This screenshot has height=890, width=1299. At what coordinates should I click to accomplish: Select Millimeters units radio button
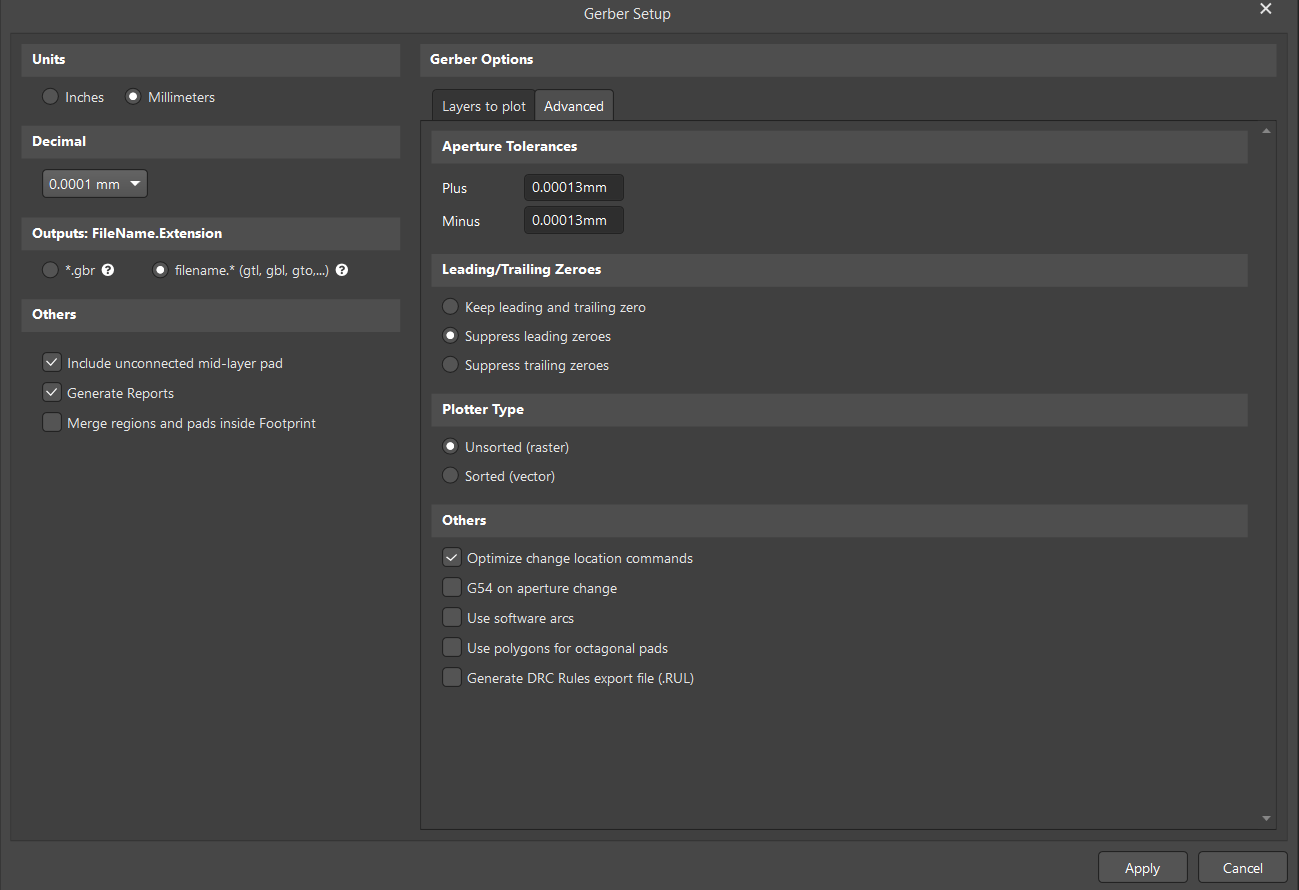(133, 97)
